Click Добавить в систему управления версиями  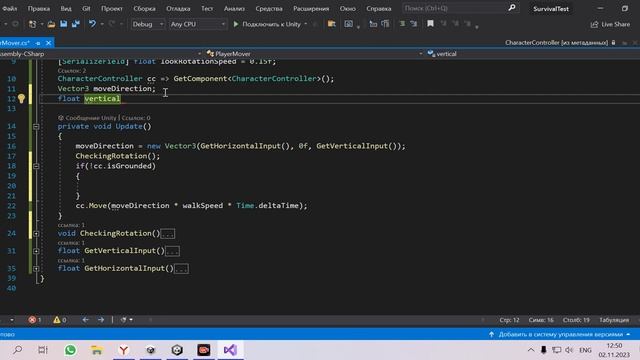coord(560,334)
